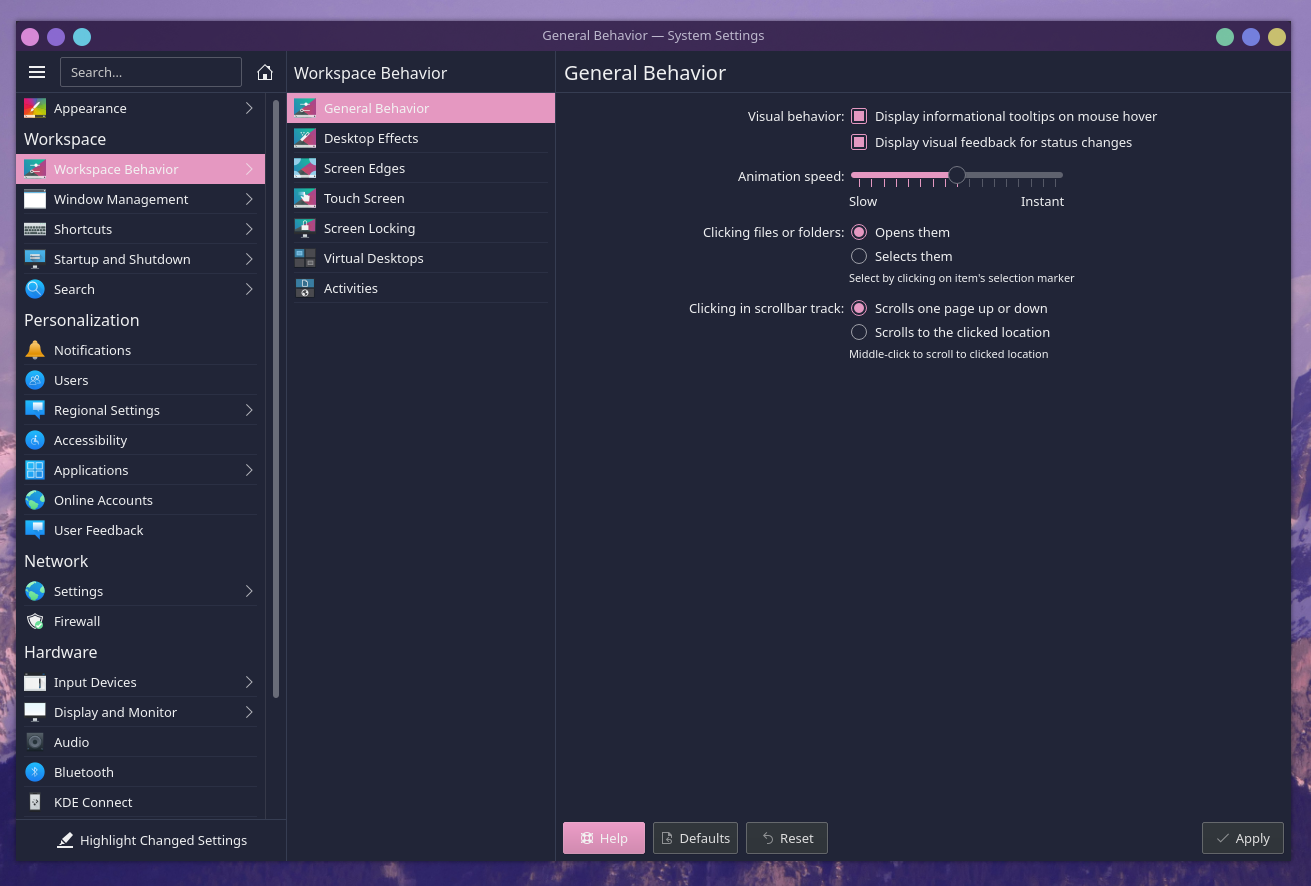Select the General Behavior module
Image resolution: width=1311 pixels, height=886 pixels.
click(421, 108)
